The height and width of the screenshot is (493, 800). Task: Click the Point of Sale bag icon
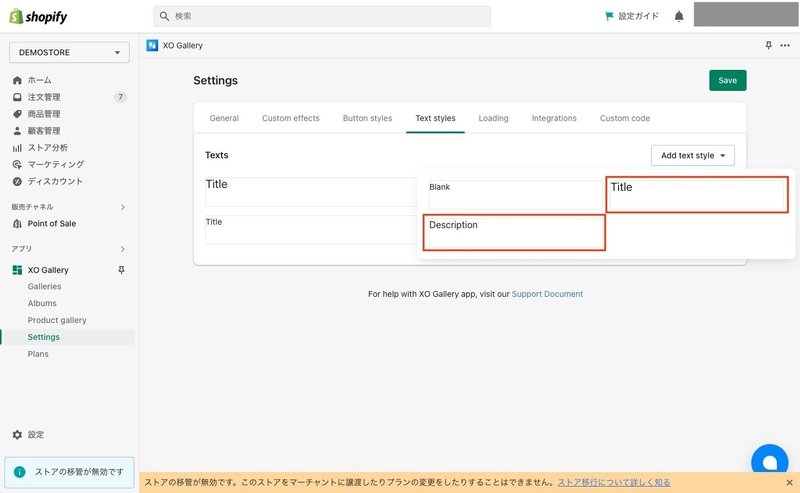click(17, 224)
